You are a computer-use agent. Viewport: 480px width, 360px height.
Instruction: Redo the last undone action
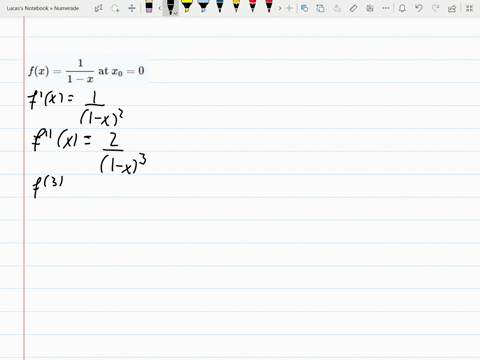point(435,8)
